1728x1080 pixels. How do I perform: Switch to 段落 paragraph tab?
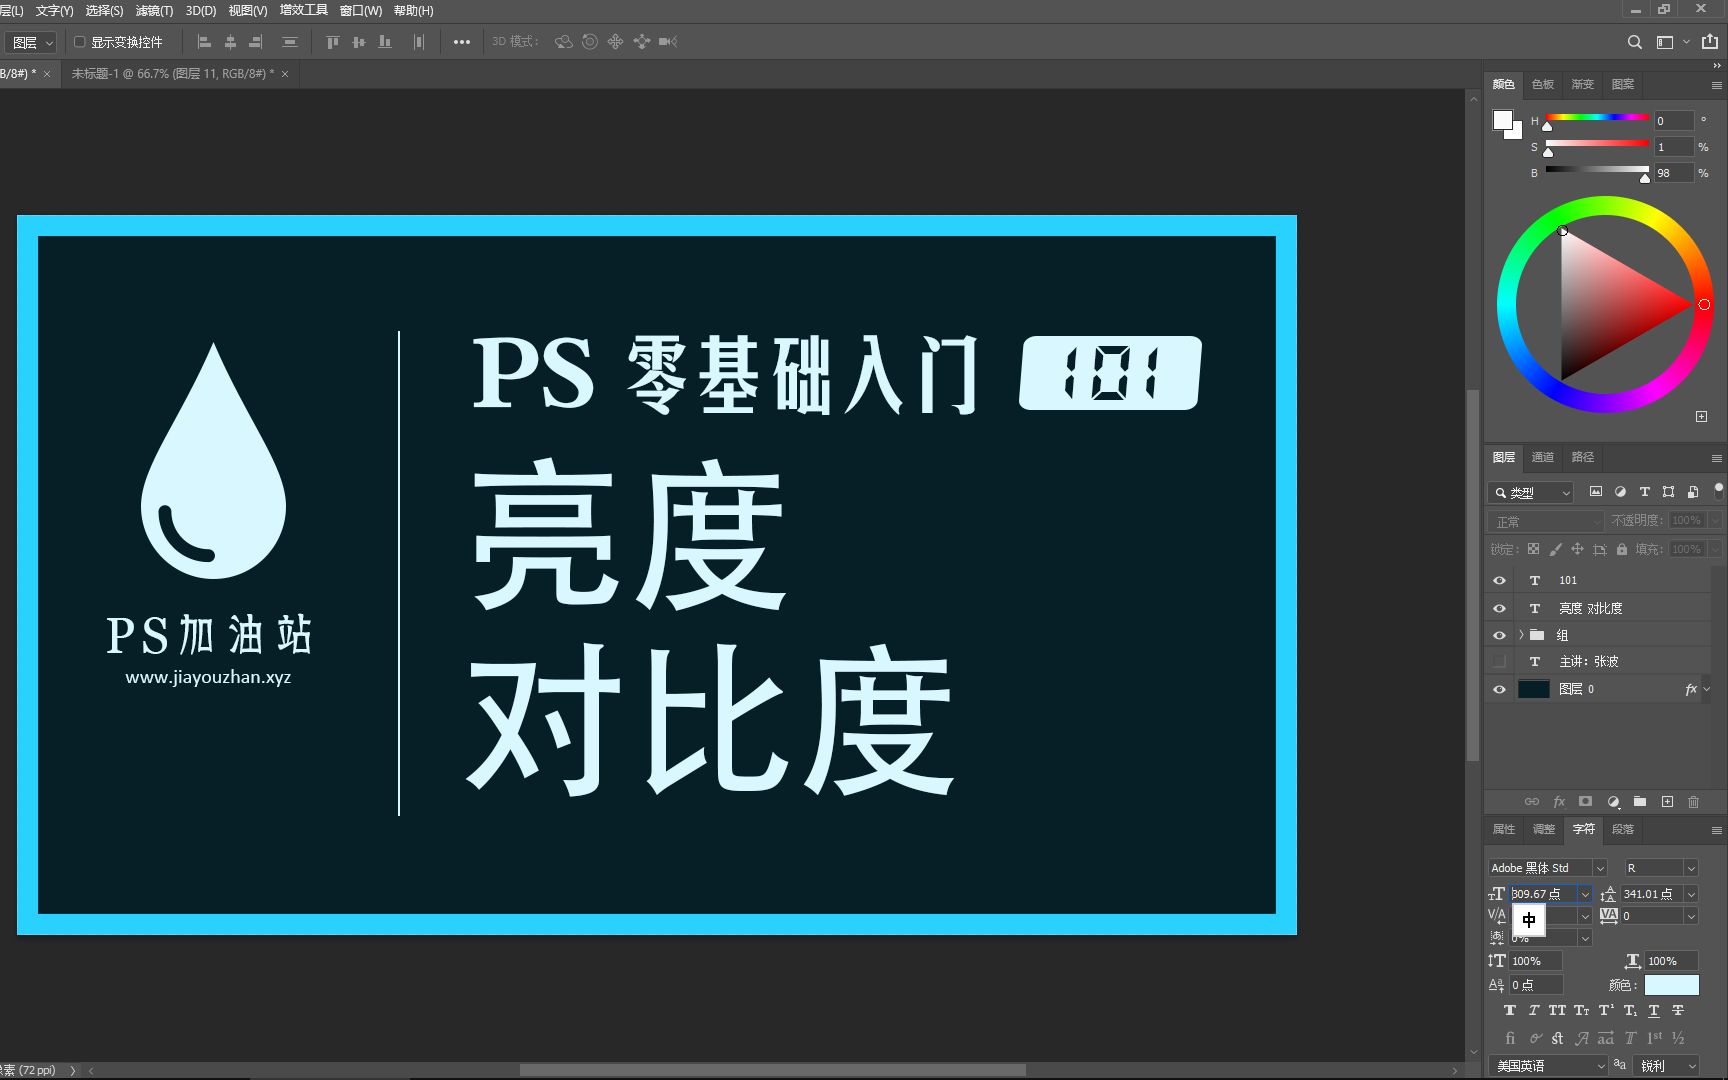pyautogui.click(x=1623, y=829)
